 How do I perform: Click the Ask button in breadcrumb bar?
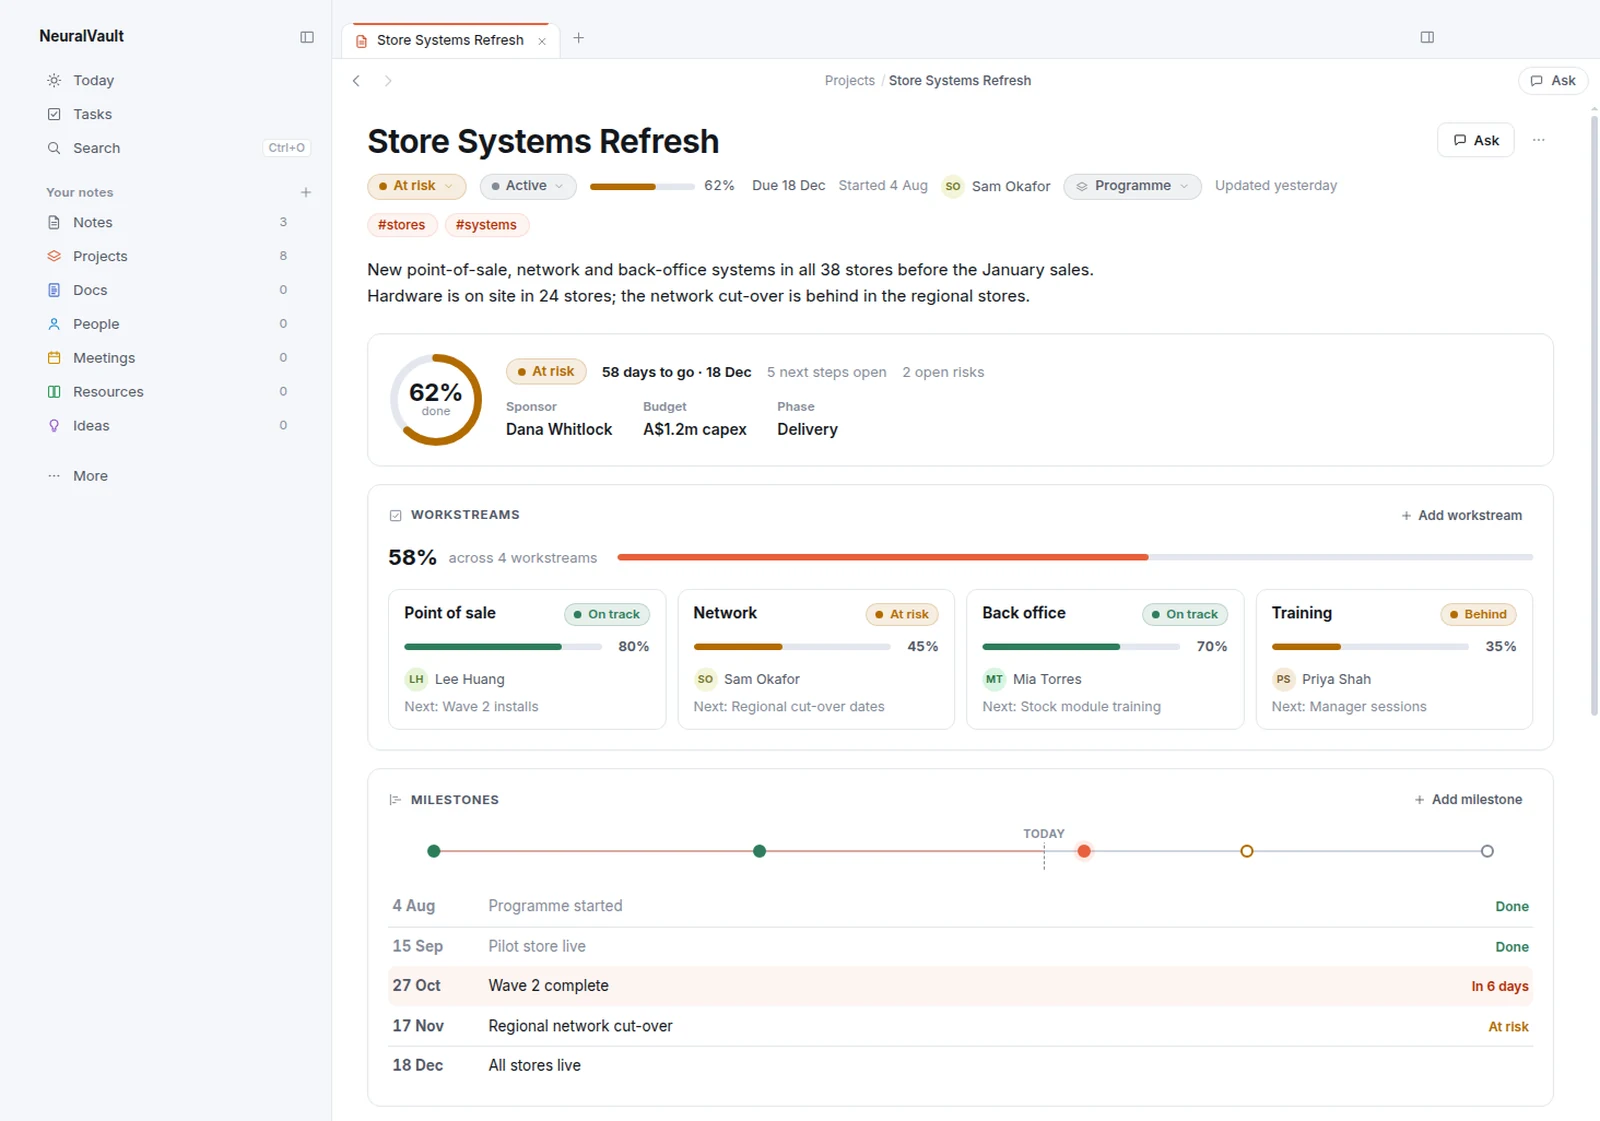pos(1552,81)
